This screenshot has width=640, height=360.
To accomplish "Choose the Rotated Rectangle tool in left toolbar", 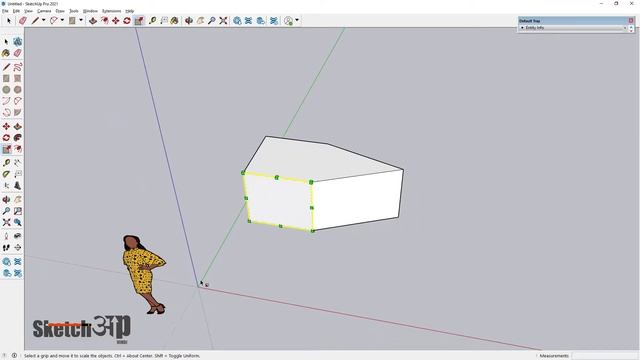I will (x=18, y=78).
